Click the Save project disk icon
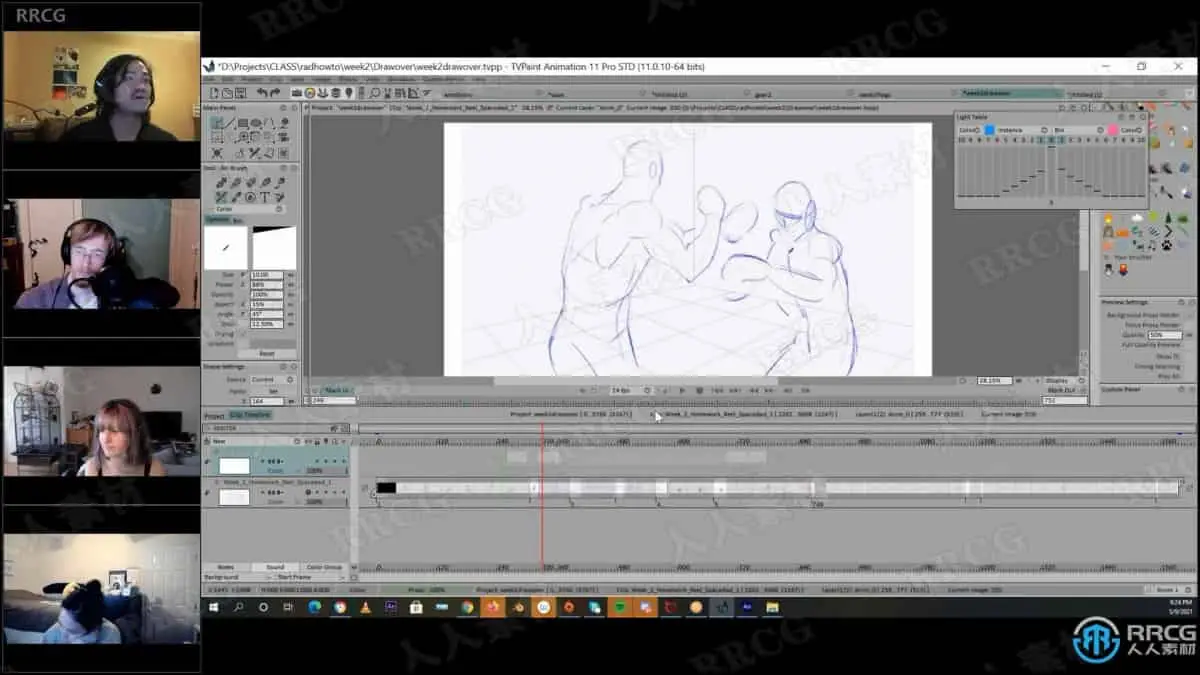The height and width of the screenshot is (675, 1200). [240, 93]
